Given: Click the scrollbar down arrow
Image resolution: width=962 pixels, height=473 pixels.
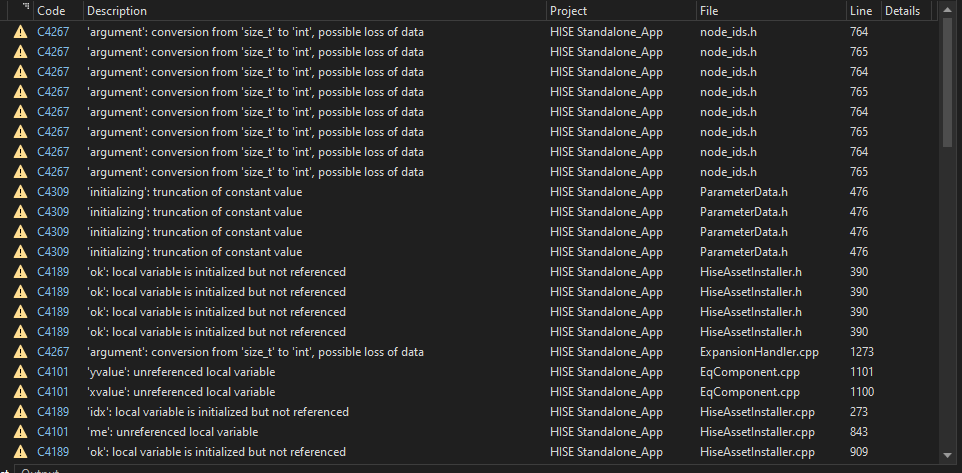Looking at the screenshot, I should pos(948,455).
